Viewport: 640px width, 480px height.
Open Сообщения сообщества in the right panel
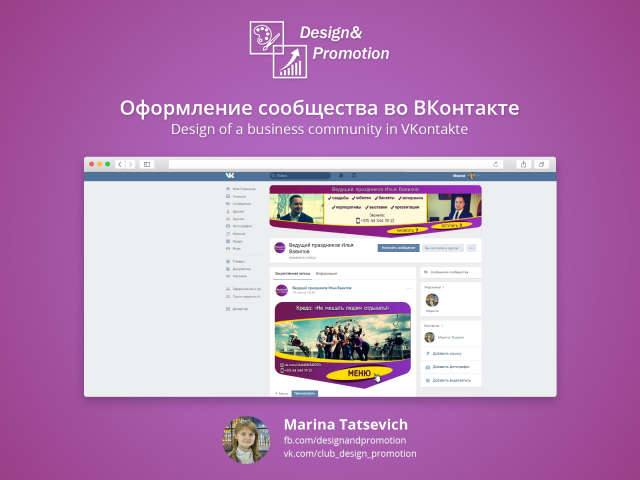451,272
